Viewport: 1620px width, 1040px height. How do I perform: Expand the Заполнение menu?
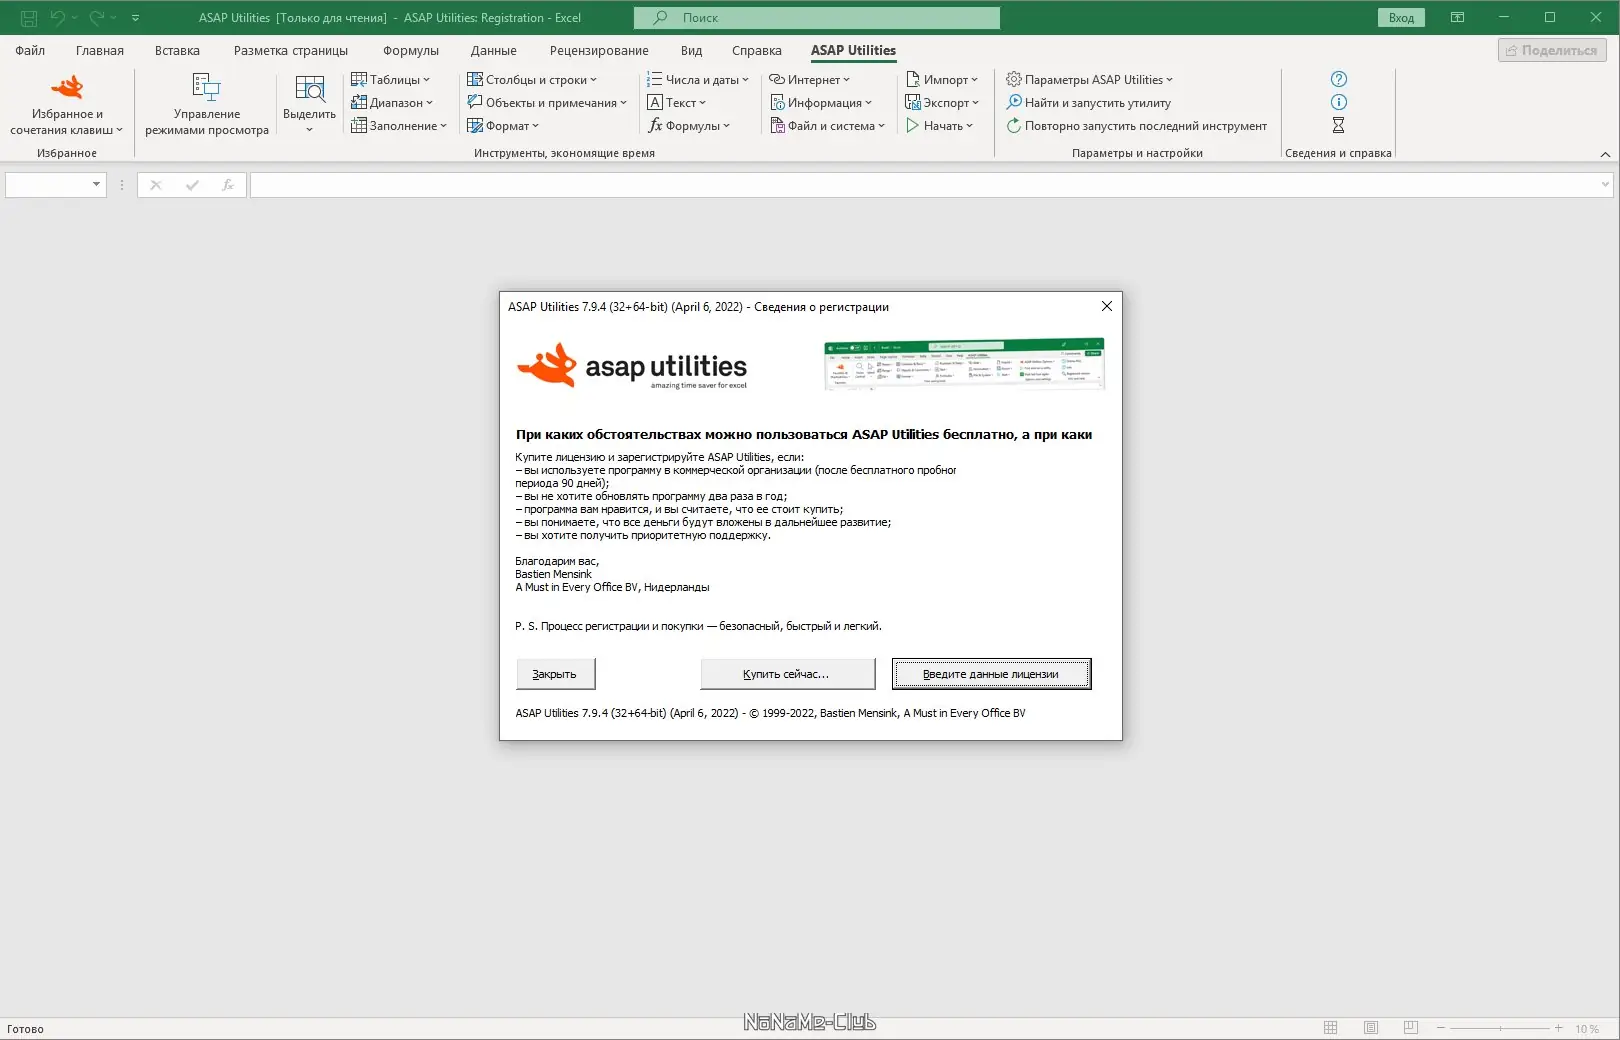coord(399,126)
